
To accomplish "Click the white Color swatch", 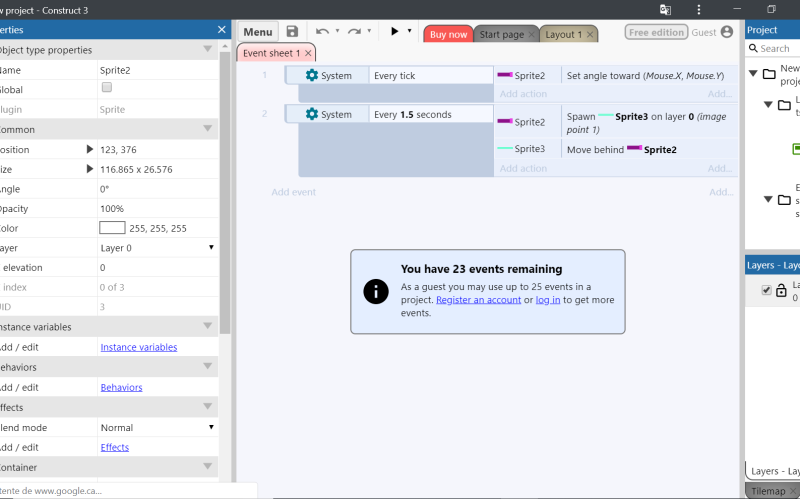I will [112, 228].
